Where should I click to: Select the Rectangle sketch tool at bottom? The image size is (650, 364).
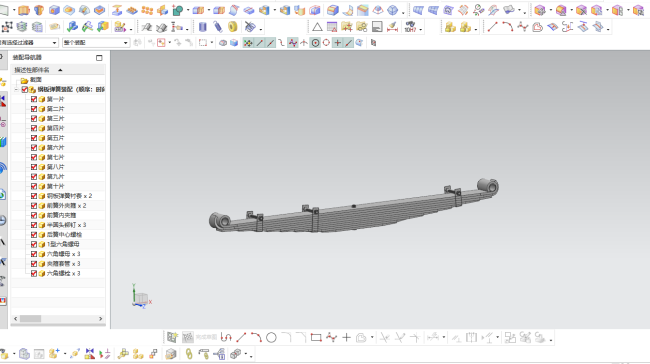316,338
